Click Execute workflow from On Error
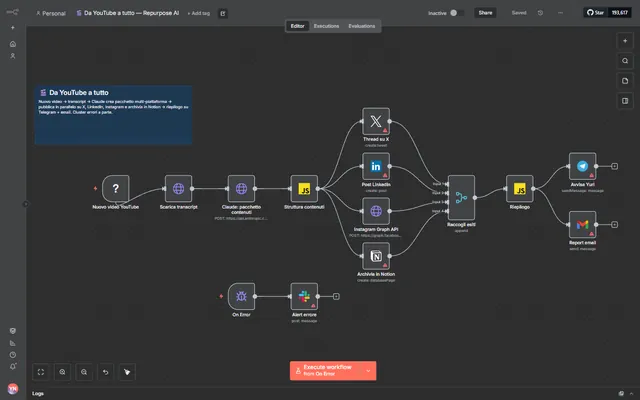This screenshot has height=400, width=640. pos(325,371)
